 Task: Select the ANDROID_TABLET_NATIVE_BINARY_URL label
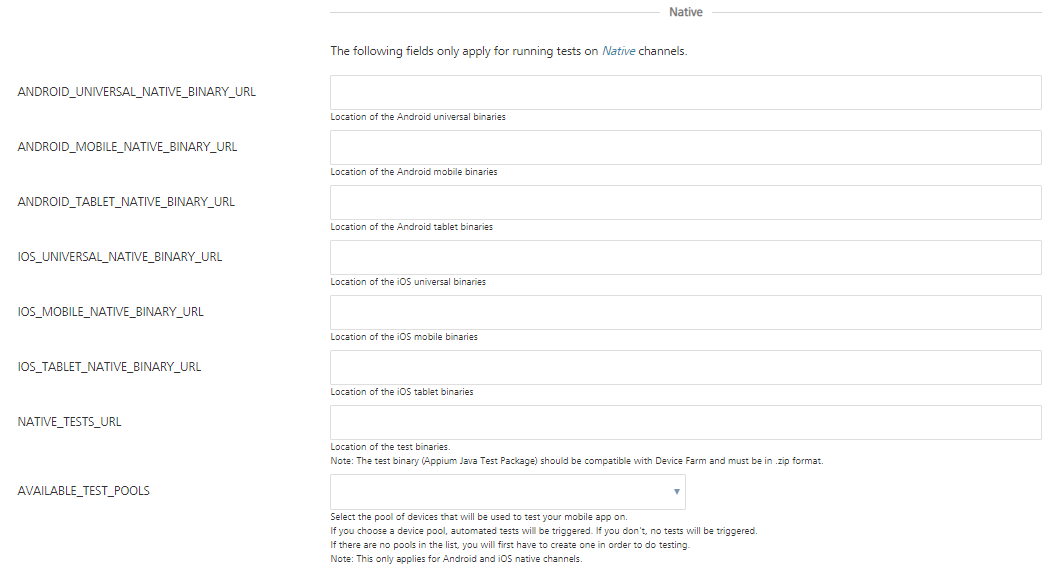126,202
